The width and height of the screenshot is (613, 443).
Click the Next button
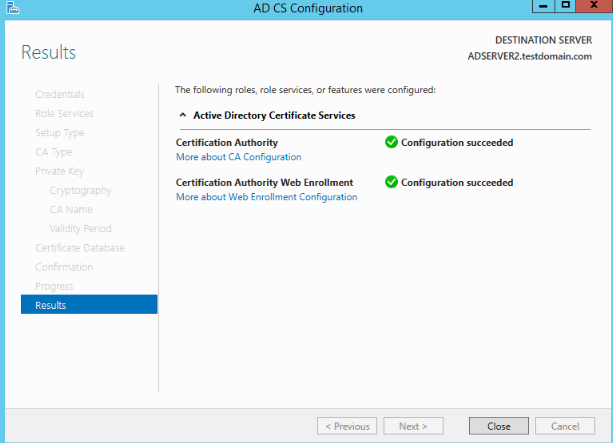pos(413,426)
